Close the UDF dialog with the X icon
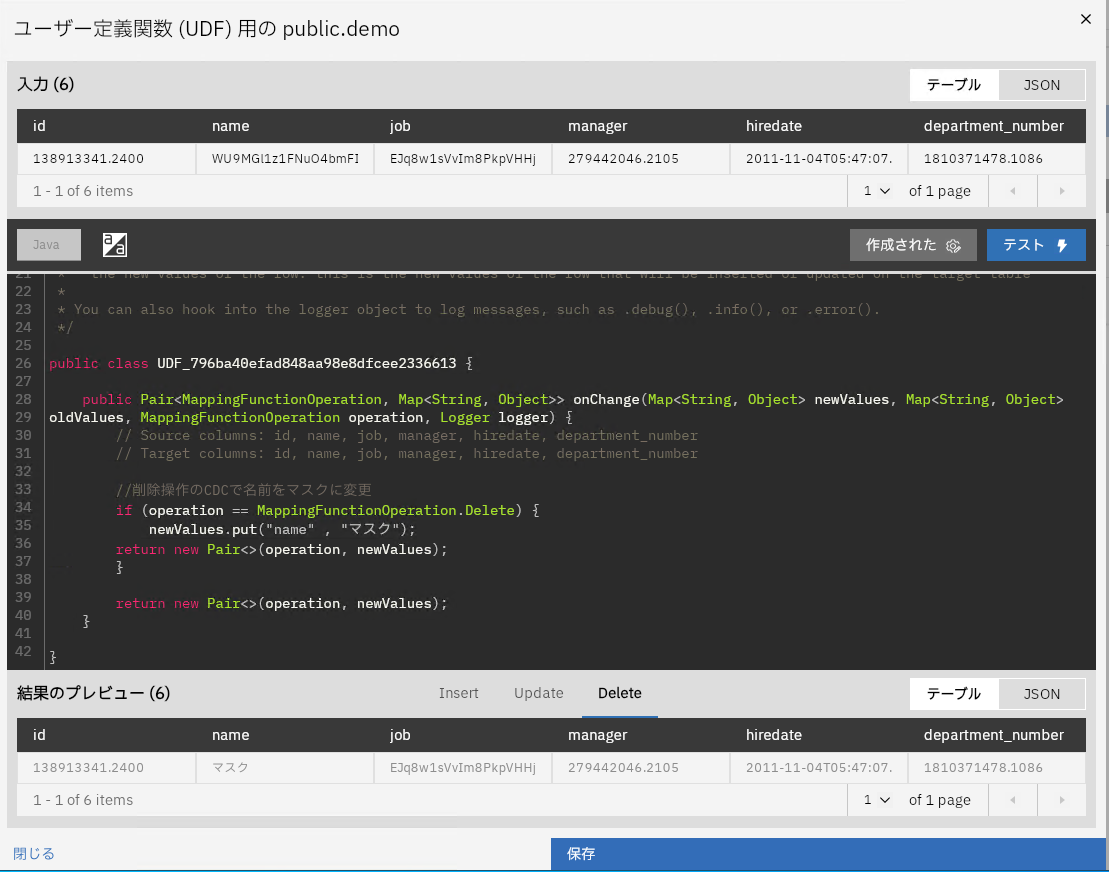 point(1086,18)
